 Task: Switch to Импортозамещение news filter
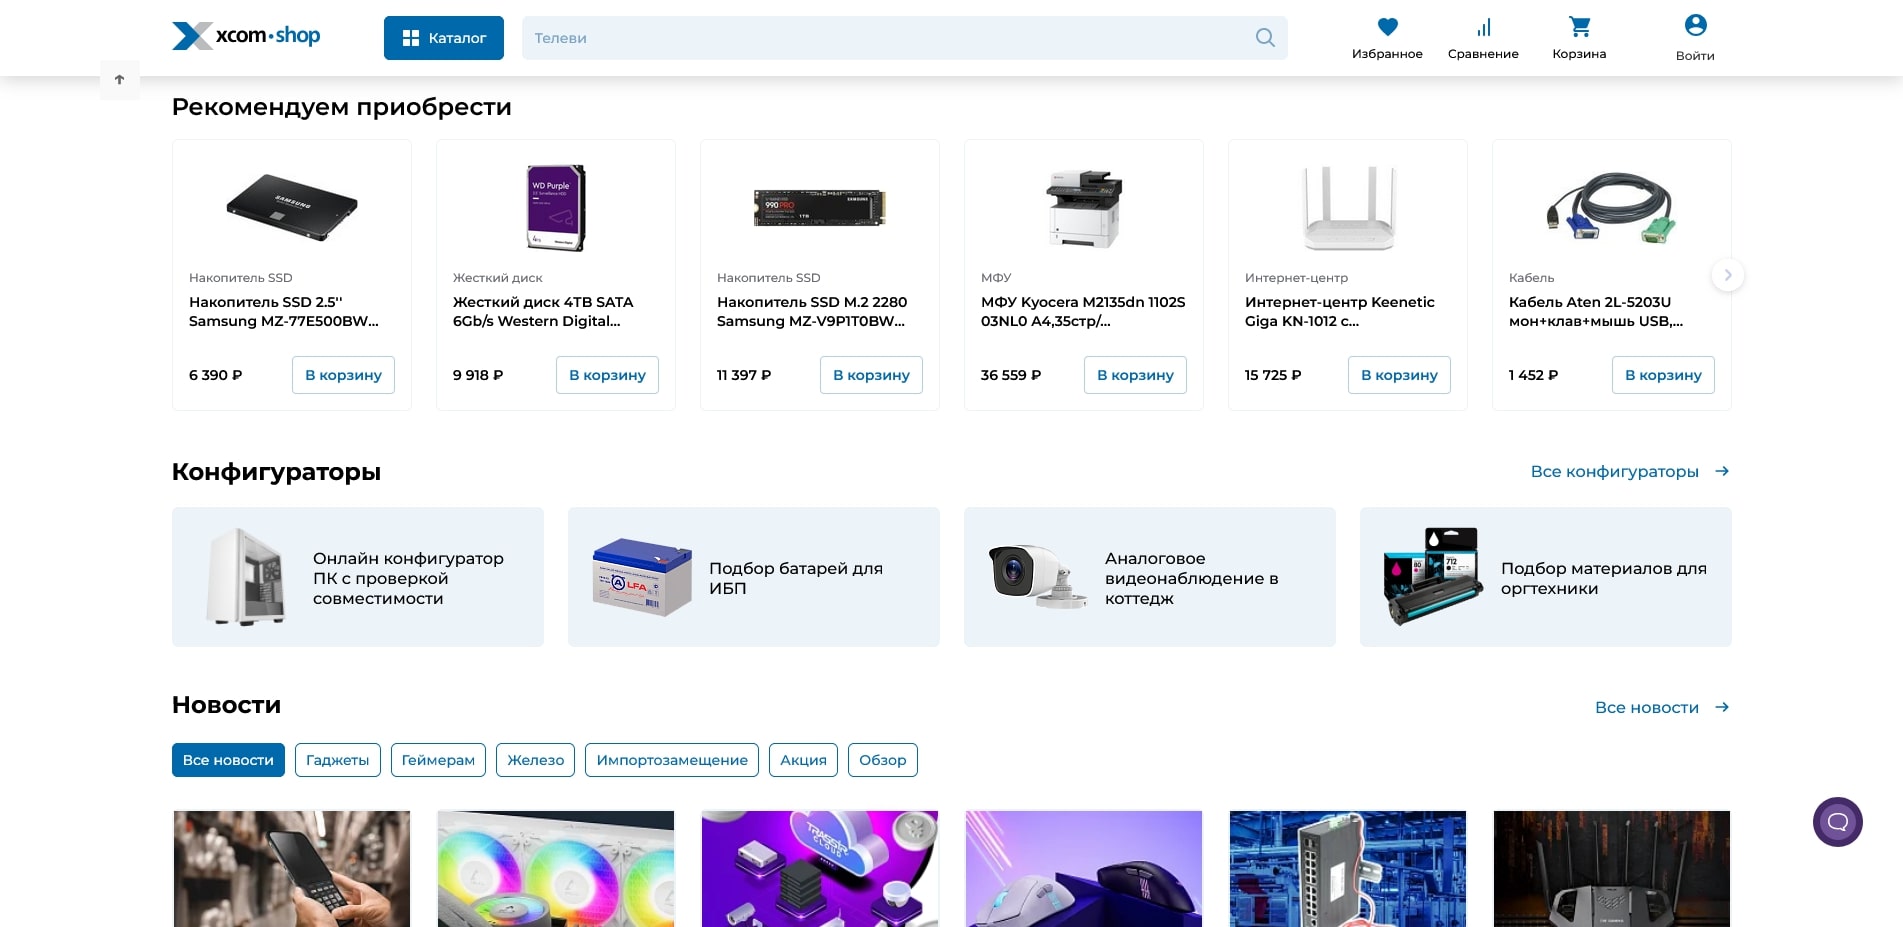click(x=671, y=760)
